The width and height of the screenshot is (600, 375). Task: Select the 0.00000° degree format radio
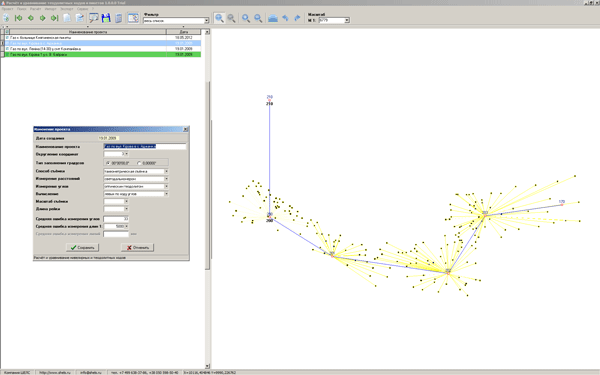tap(139, 163)
